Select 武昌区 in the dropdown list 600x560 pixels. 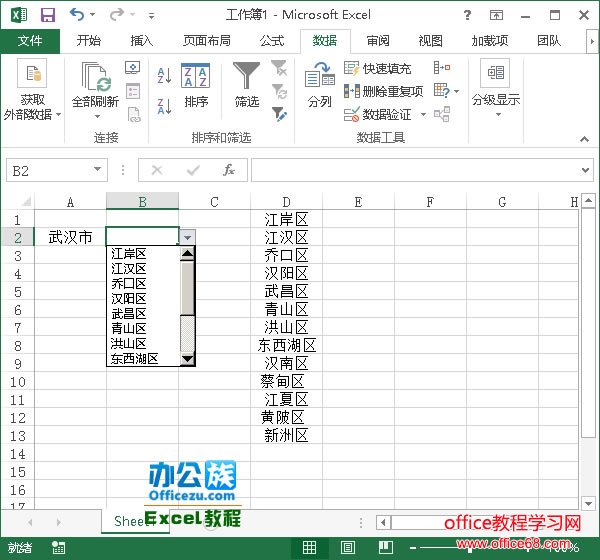pos(129,313)
